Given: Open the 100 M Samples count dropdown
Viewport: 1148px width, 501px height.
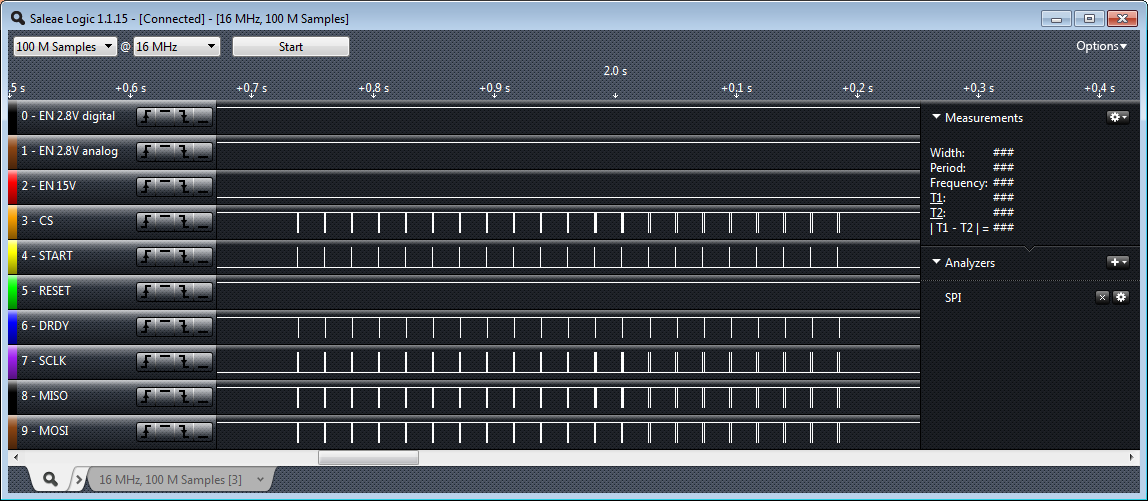Looking at the screenshot, I should [65, 47].
